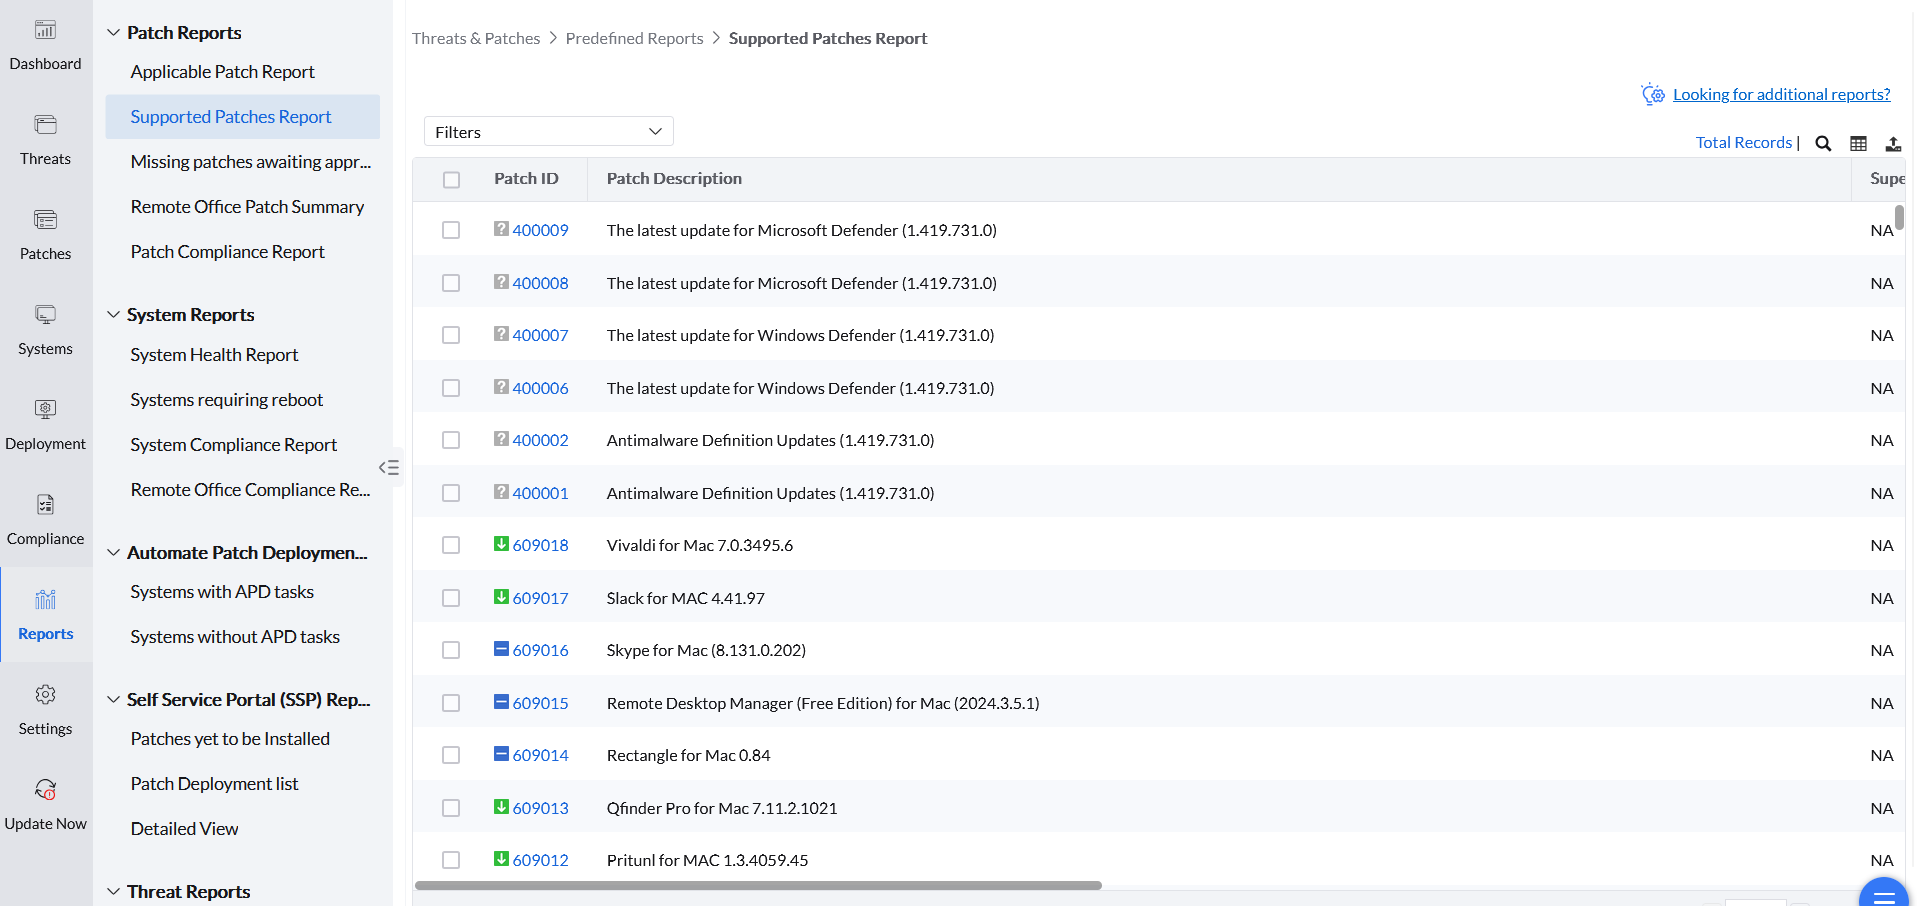This screenshot has height=906, width=1917.
Task: Click the status icon beside patch 400007
Action: (501, 334)
